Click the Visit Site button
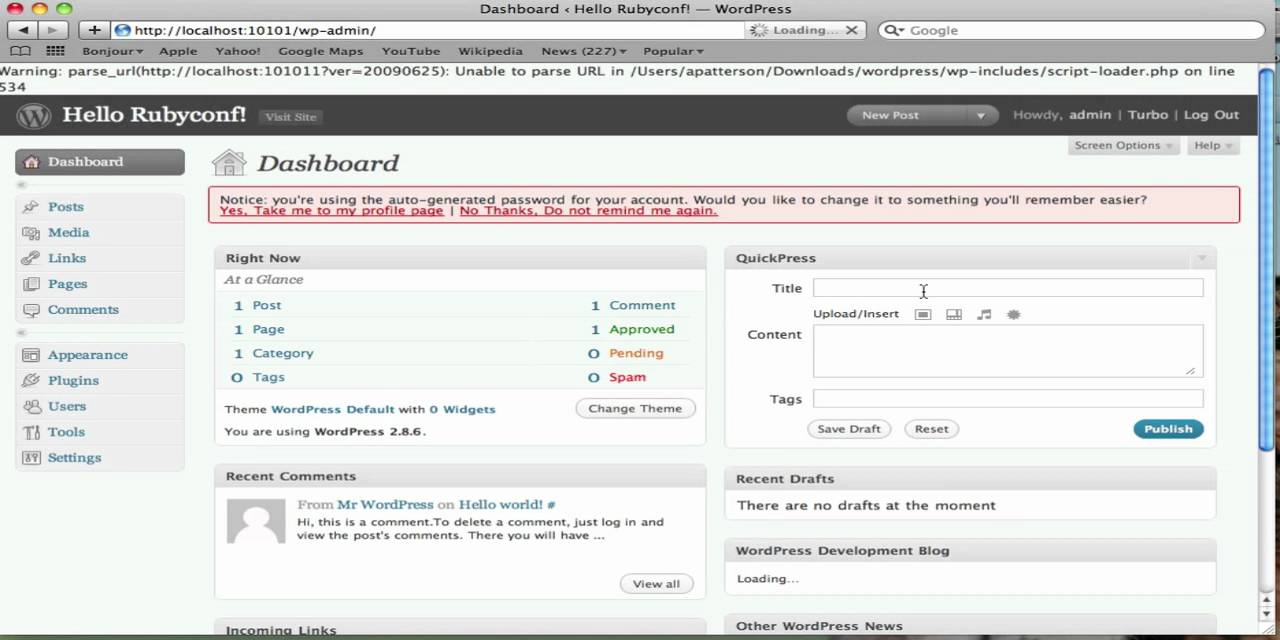 click(x=291, y=117)
